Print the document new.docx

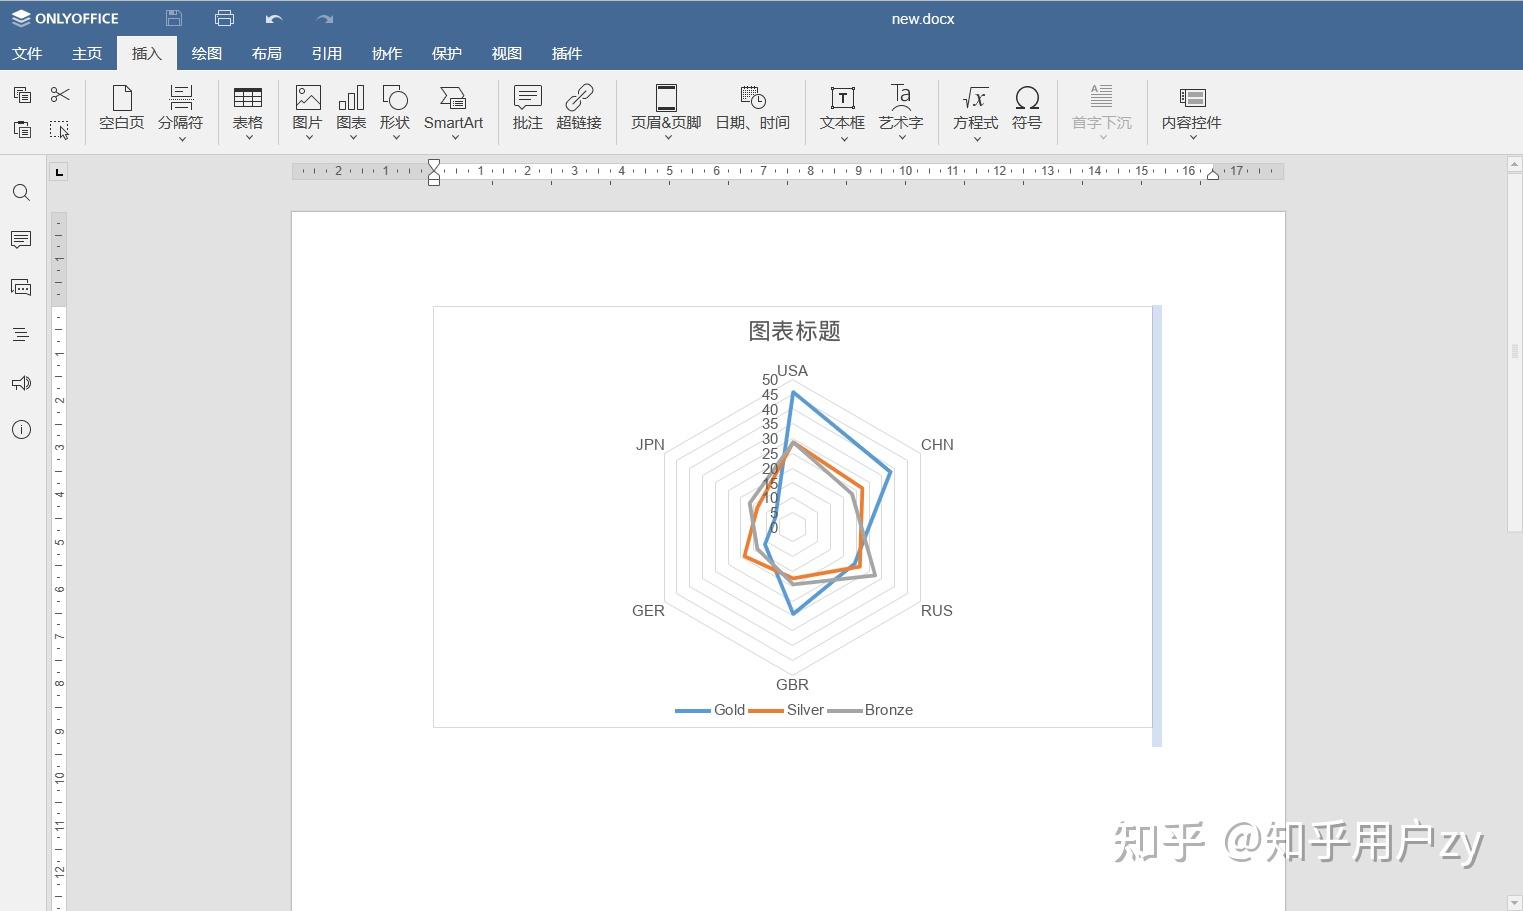click(x=224, y=17)
